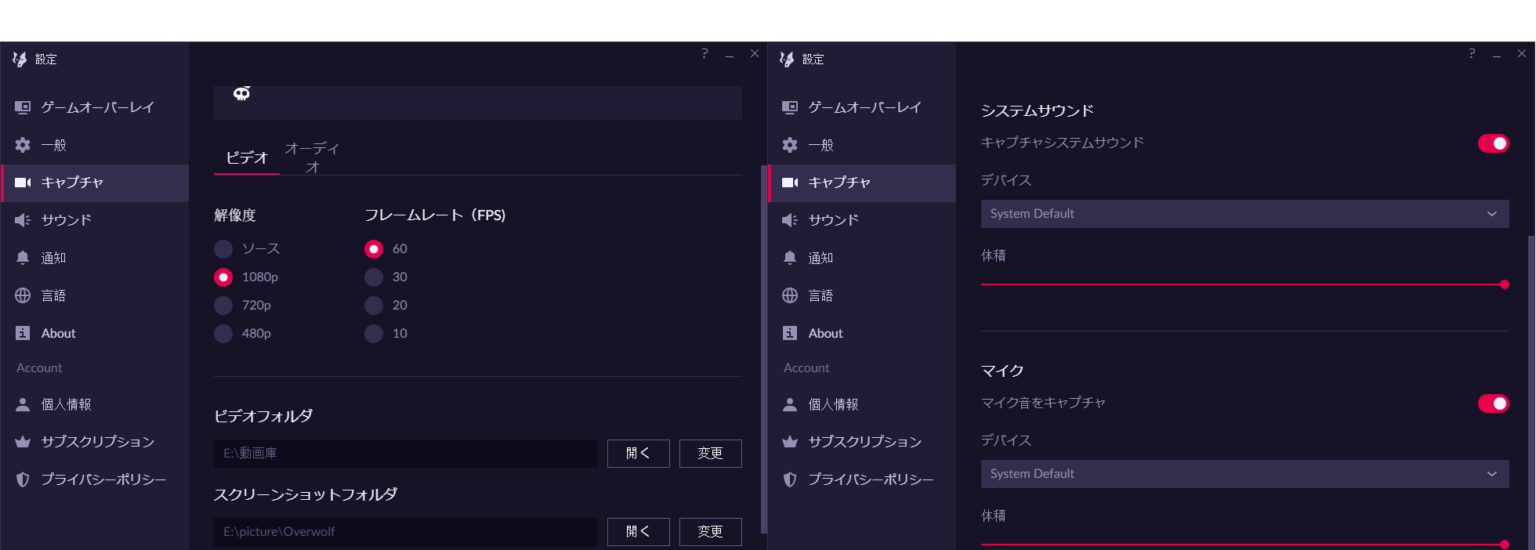The image size is (1536, 550).
Task: Select the 1080p resolution option
Action: click(x=224, y=277)
